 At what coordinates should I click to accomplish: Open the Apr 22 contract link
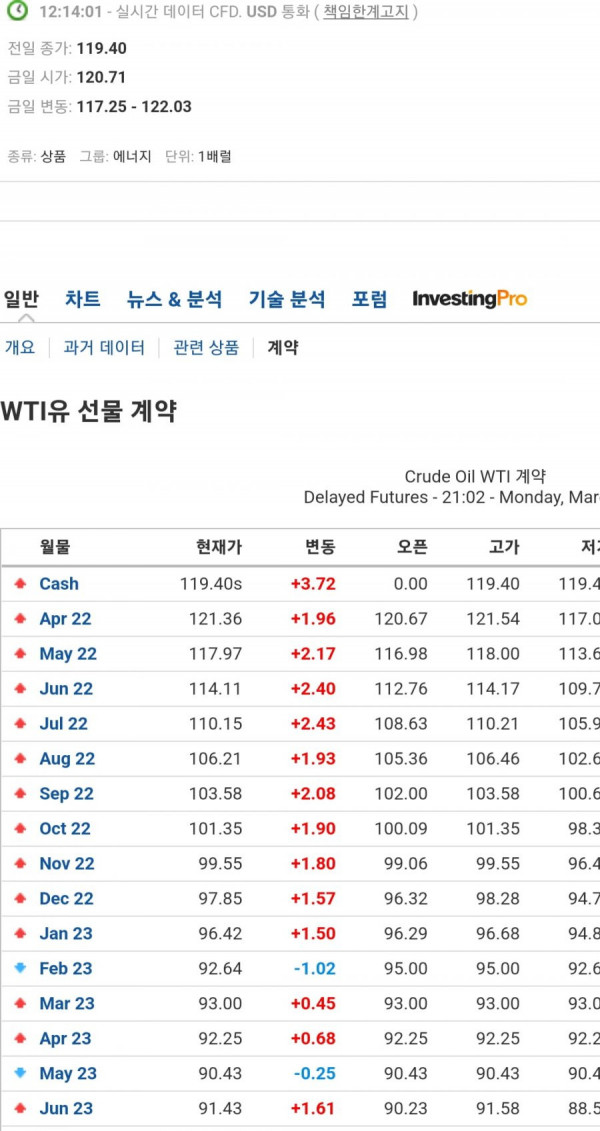pos(66,619)
